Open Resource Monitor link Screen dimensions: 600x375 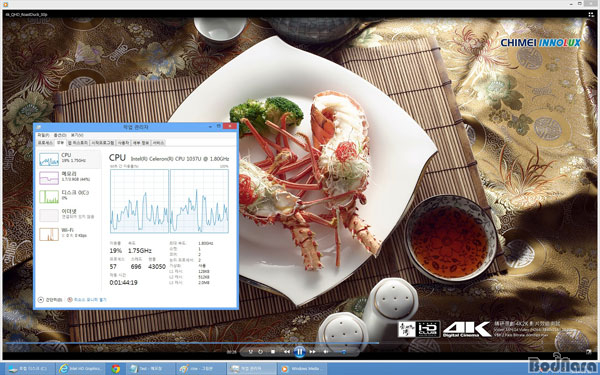click(87, 300)
